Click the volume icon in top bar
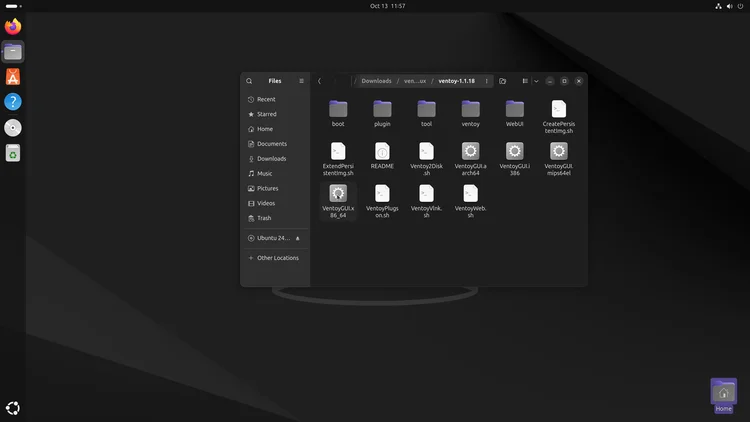This screenshot has width=750, height=422. [x=729, y=6]
